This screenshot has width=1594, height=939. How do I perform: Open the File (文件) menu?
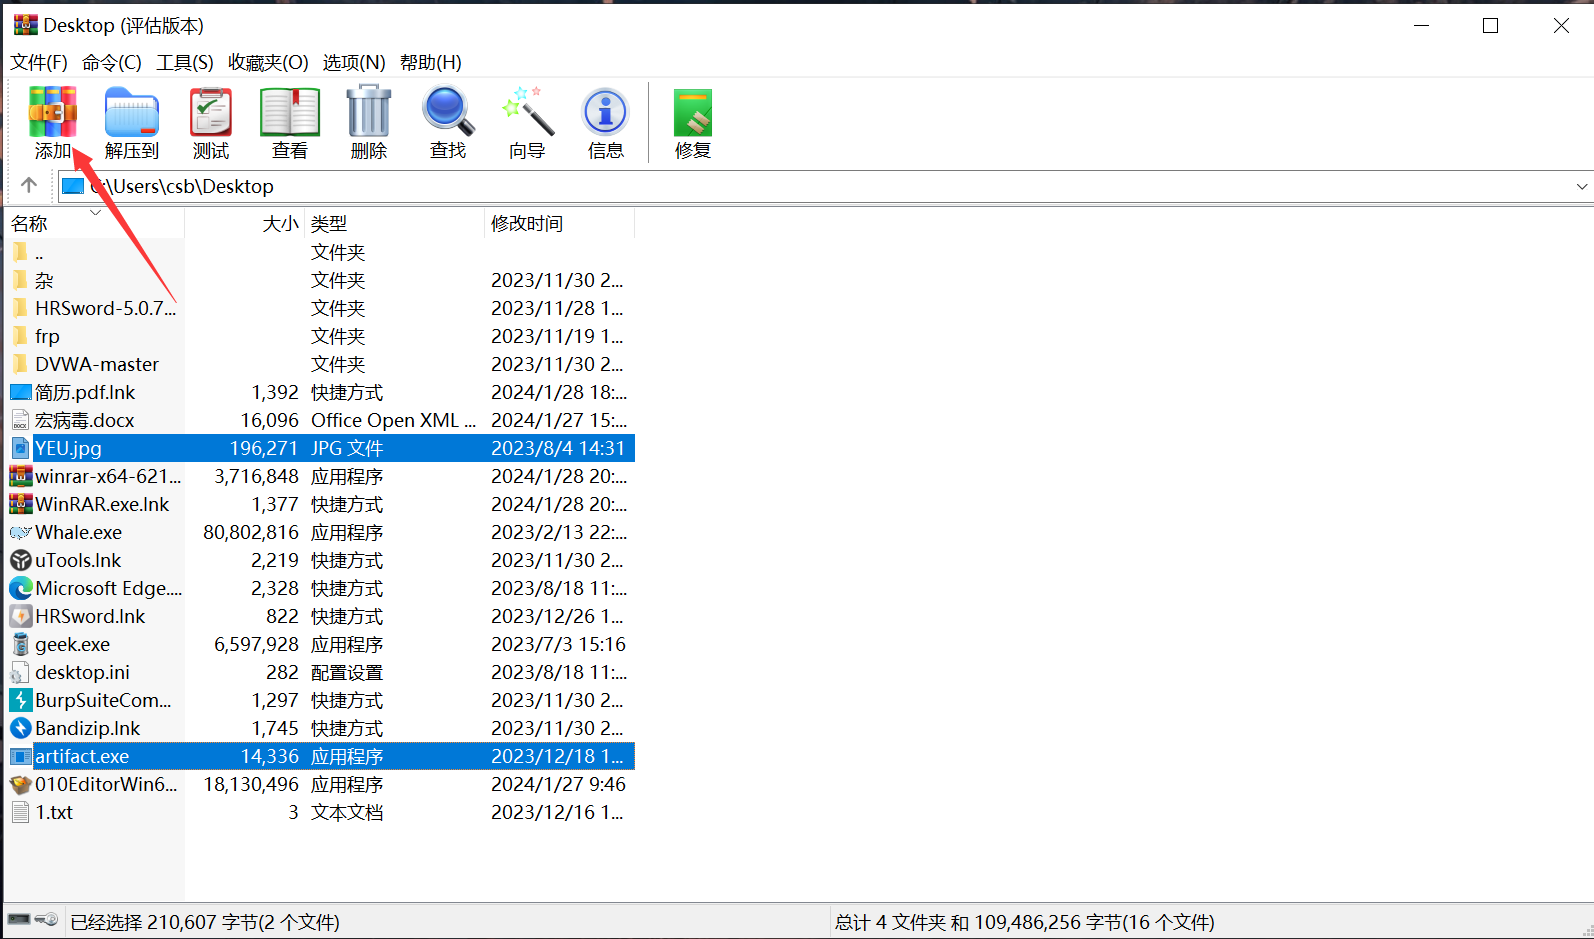(x=39, y=62)
